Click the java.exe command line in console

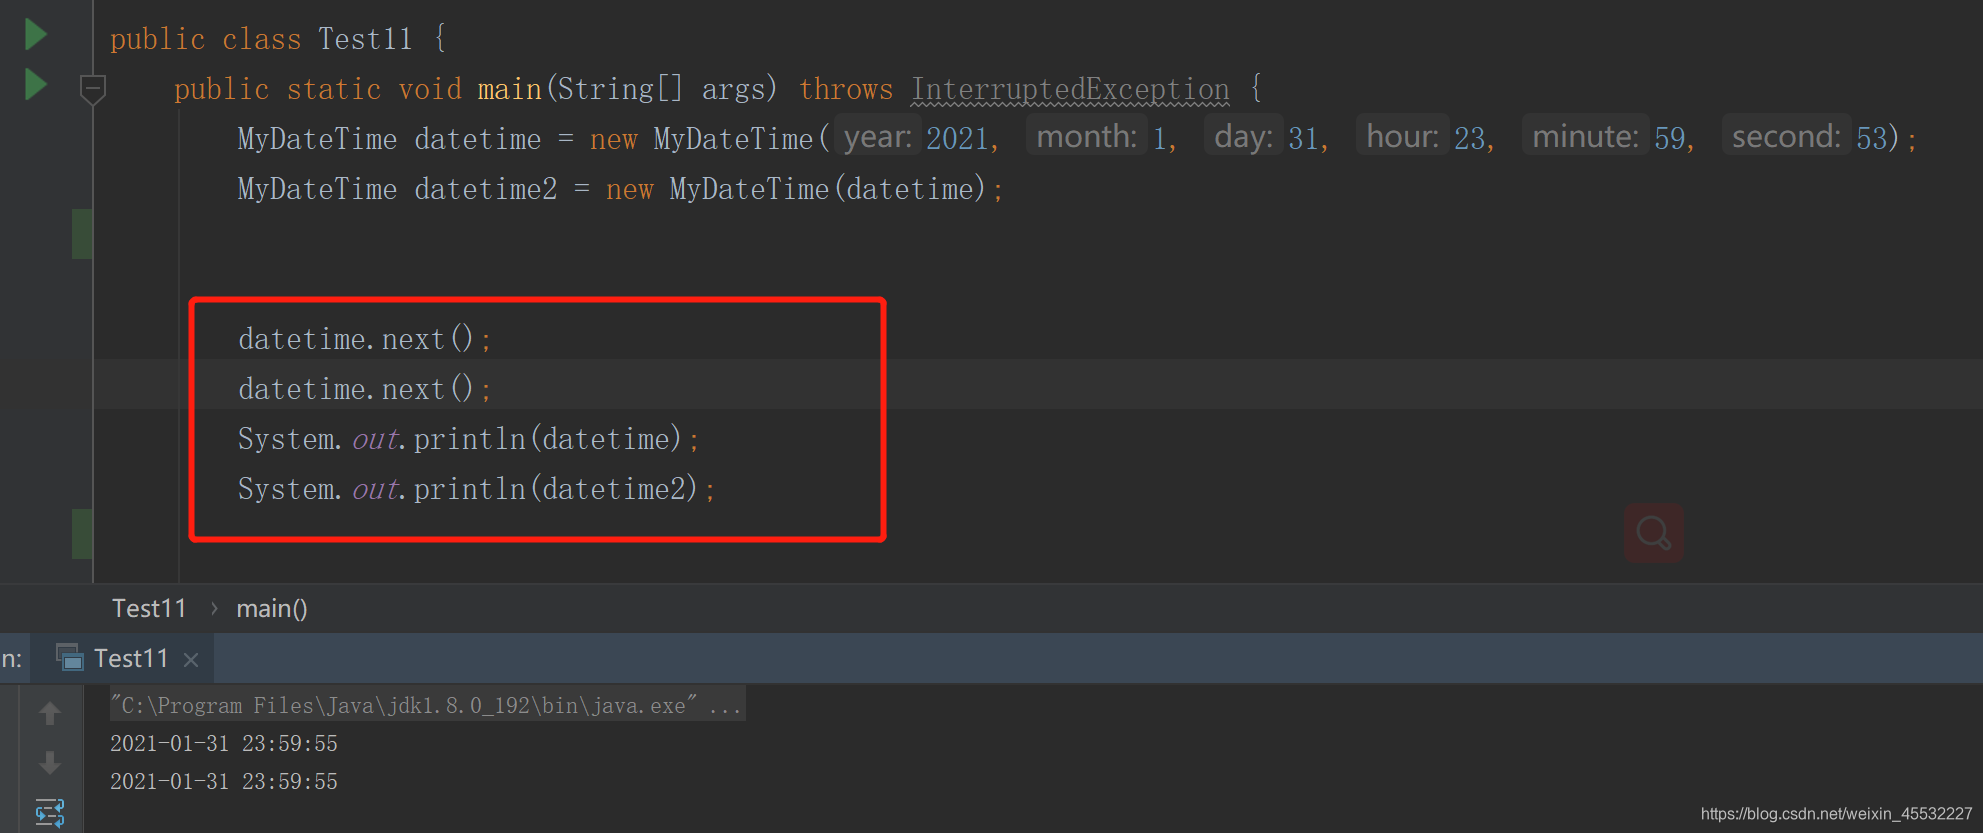pos(427,705)
